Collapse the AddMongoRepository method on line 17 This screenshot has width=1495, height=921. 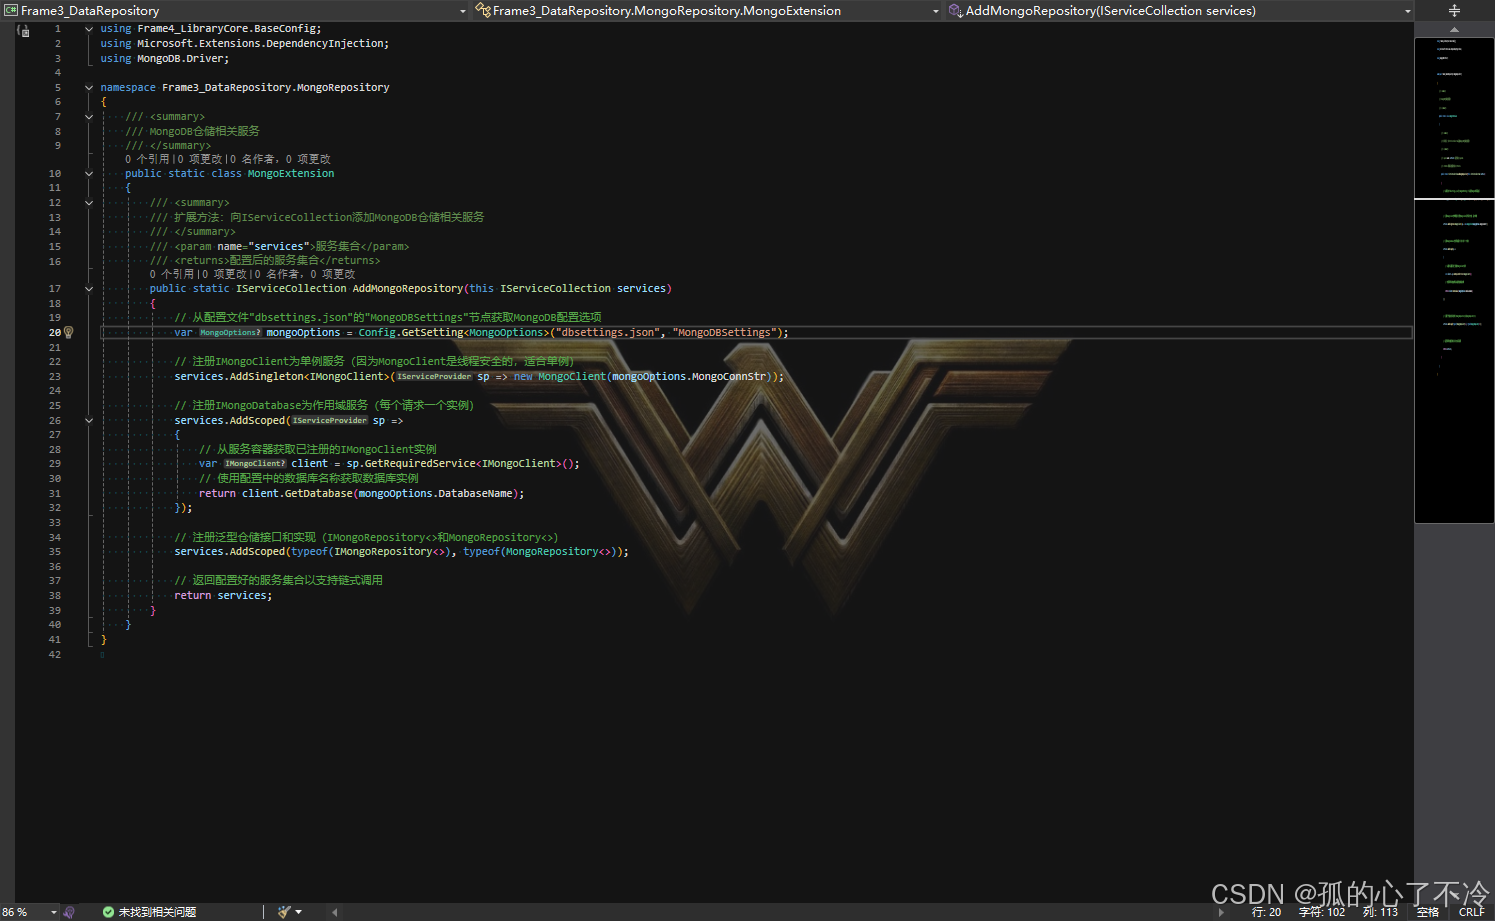pos(89,289)
